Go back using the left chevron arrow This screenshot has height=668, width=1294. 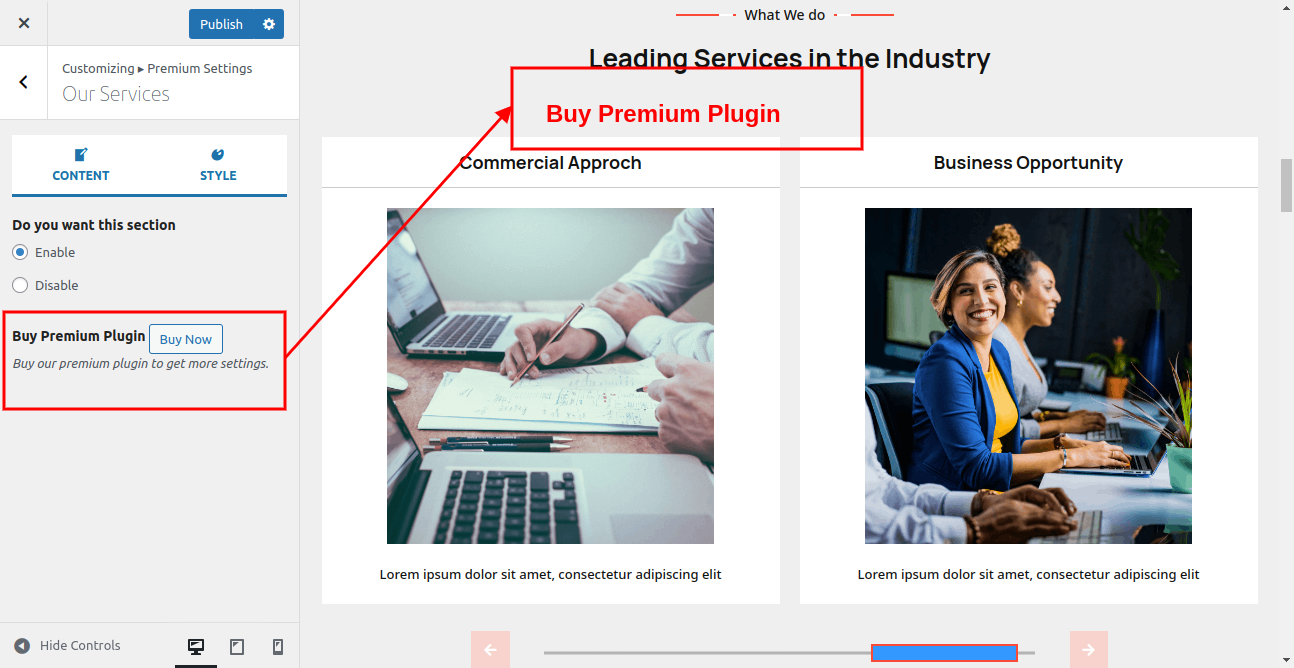(24, 82)
